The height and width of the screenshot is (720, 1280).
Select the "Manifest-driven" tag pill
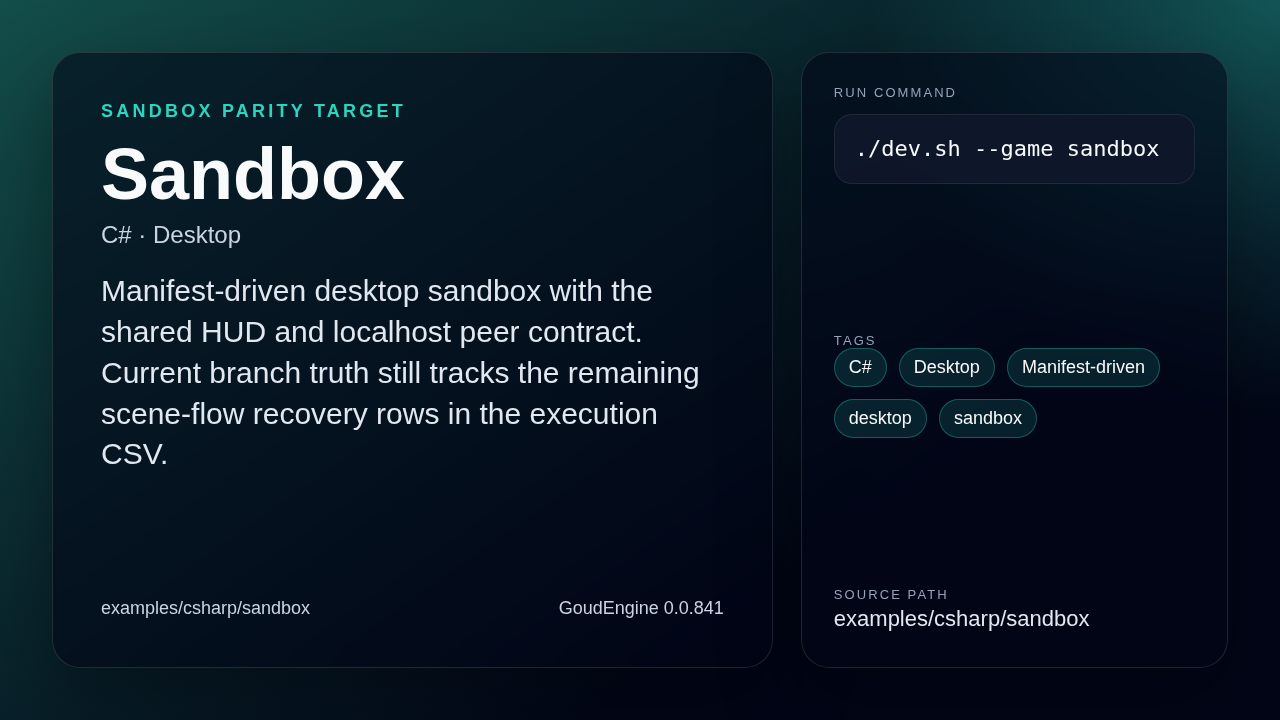click(x=1083, y=367)
